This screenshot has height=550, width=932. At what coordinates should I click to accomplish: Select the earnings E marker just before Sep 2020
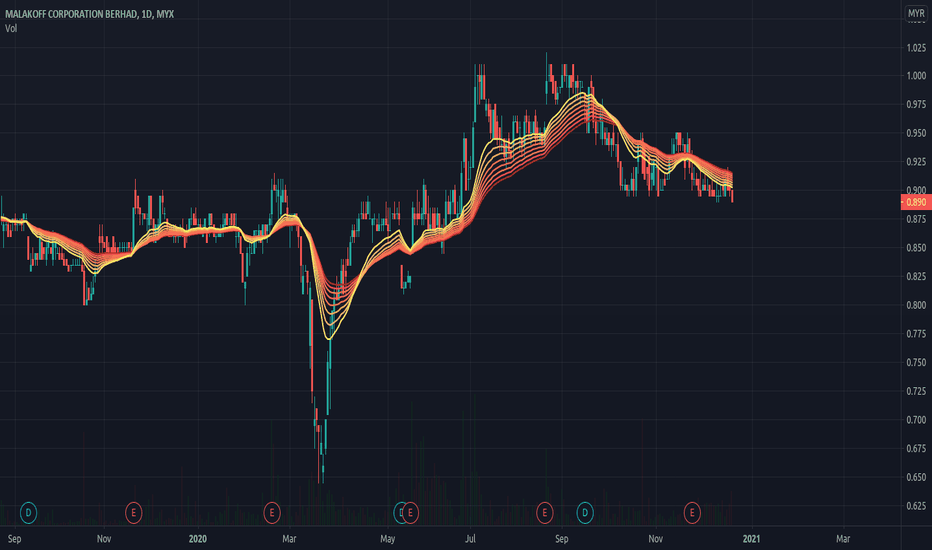[544, 512]
